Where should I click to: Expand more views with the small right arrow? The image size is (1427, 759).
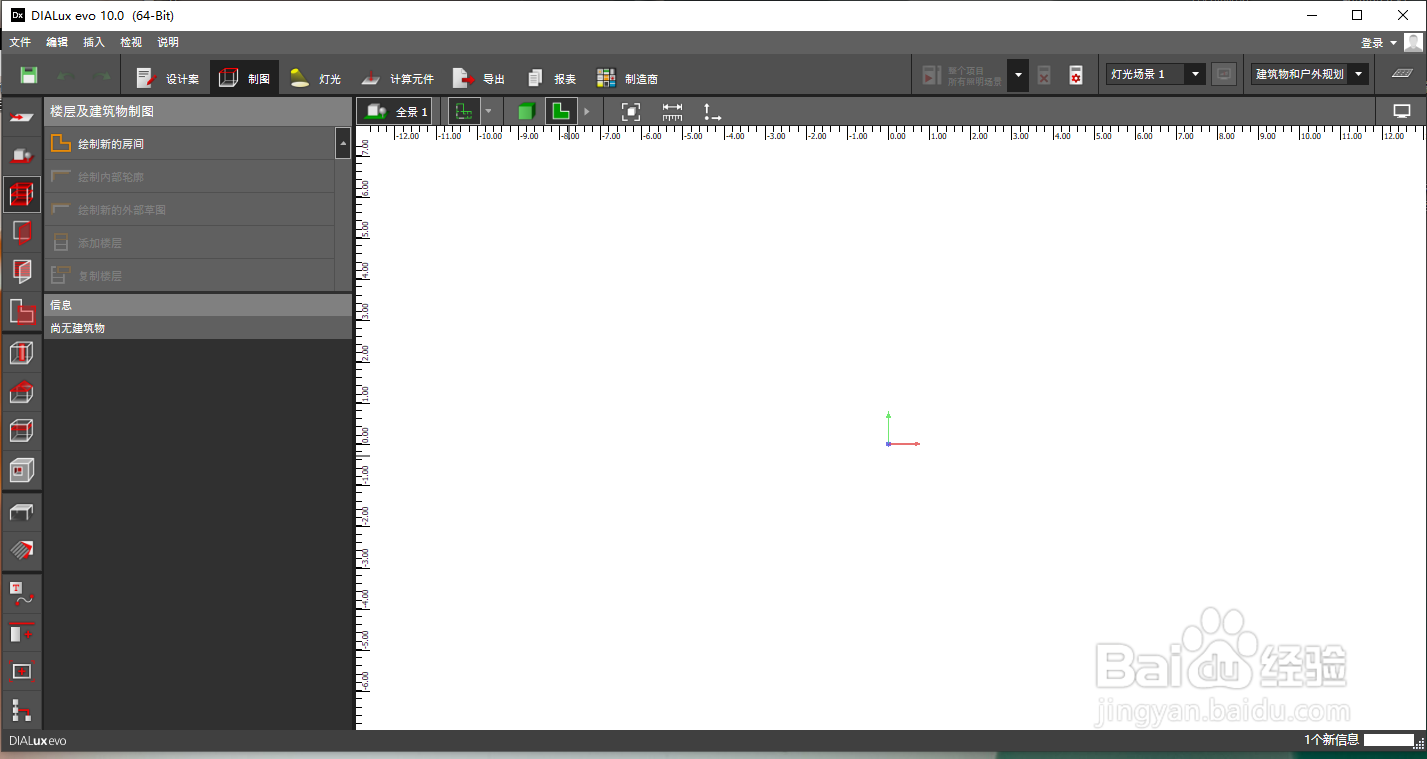(x=587, y=111)
